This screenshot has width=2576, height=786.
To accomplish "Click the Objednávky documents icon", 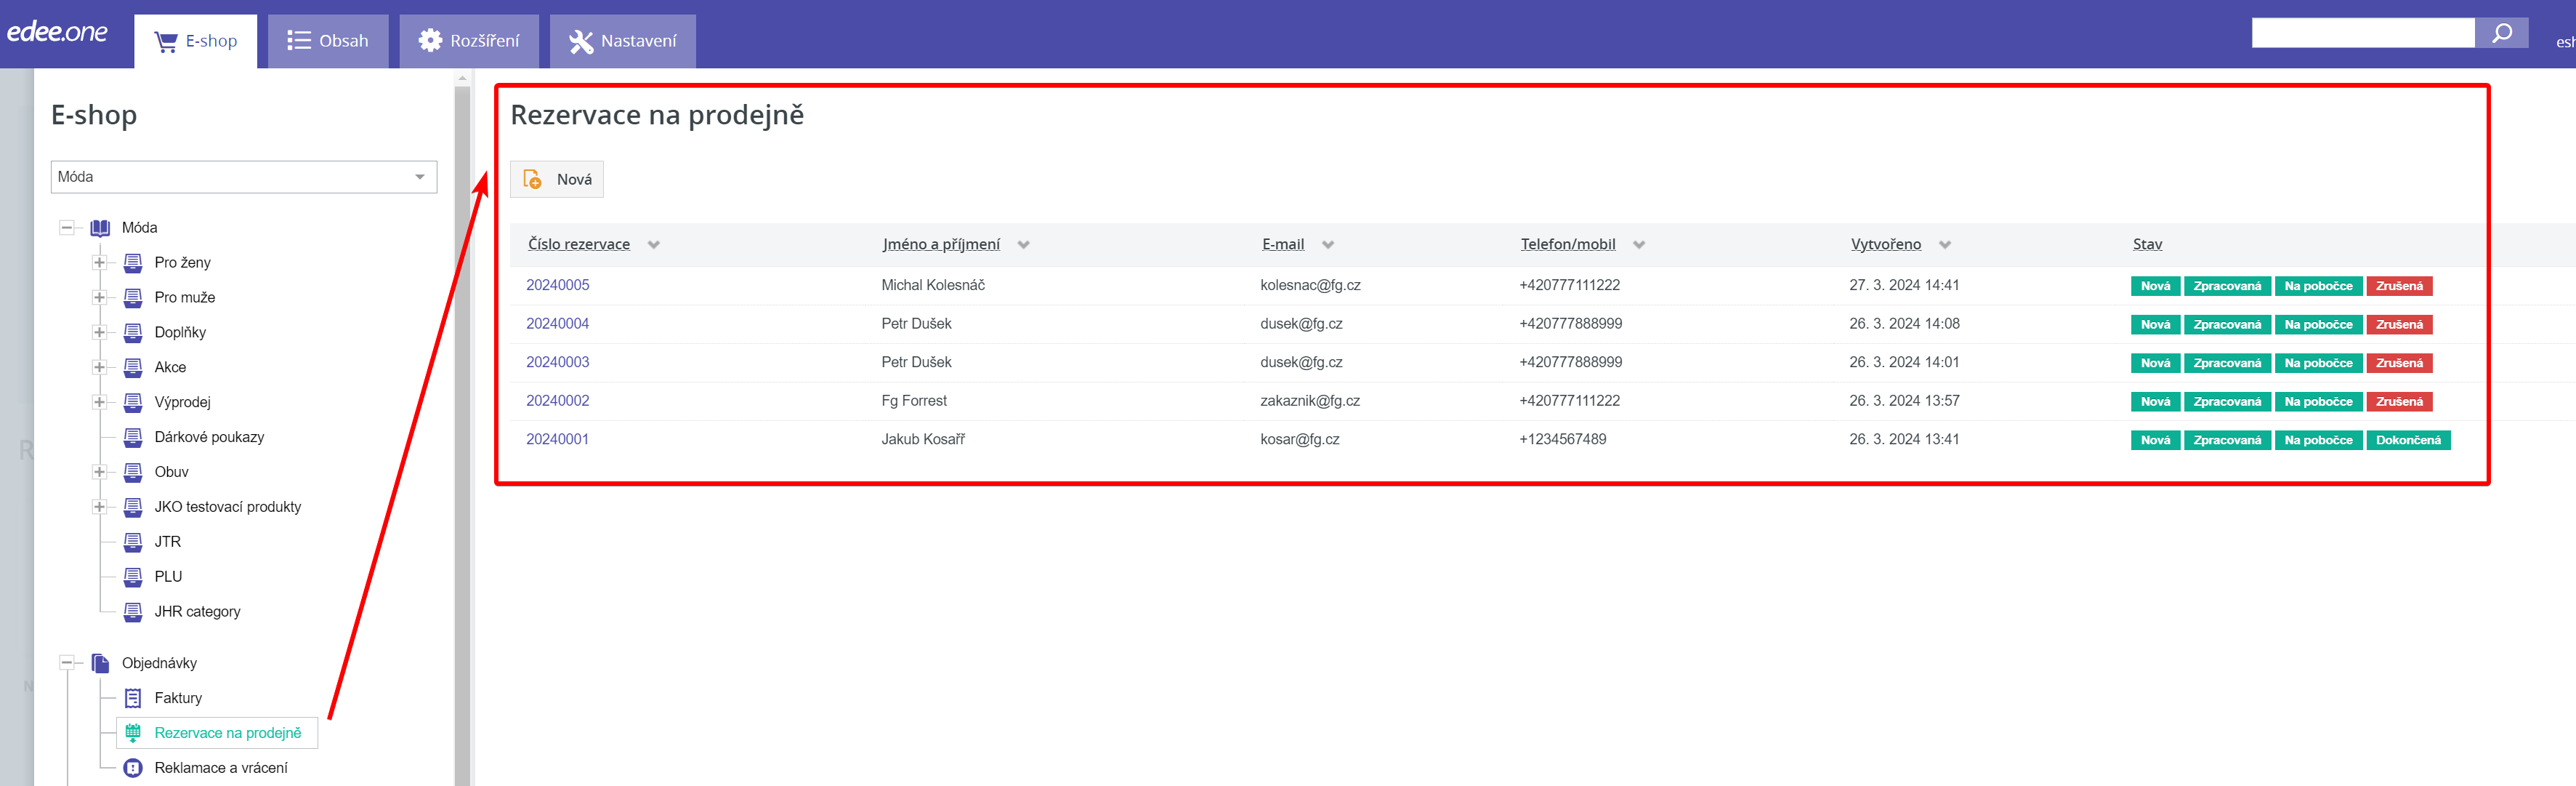I will 100,663.
